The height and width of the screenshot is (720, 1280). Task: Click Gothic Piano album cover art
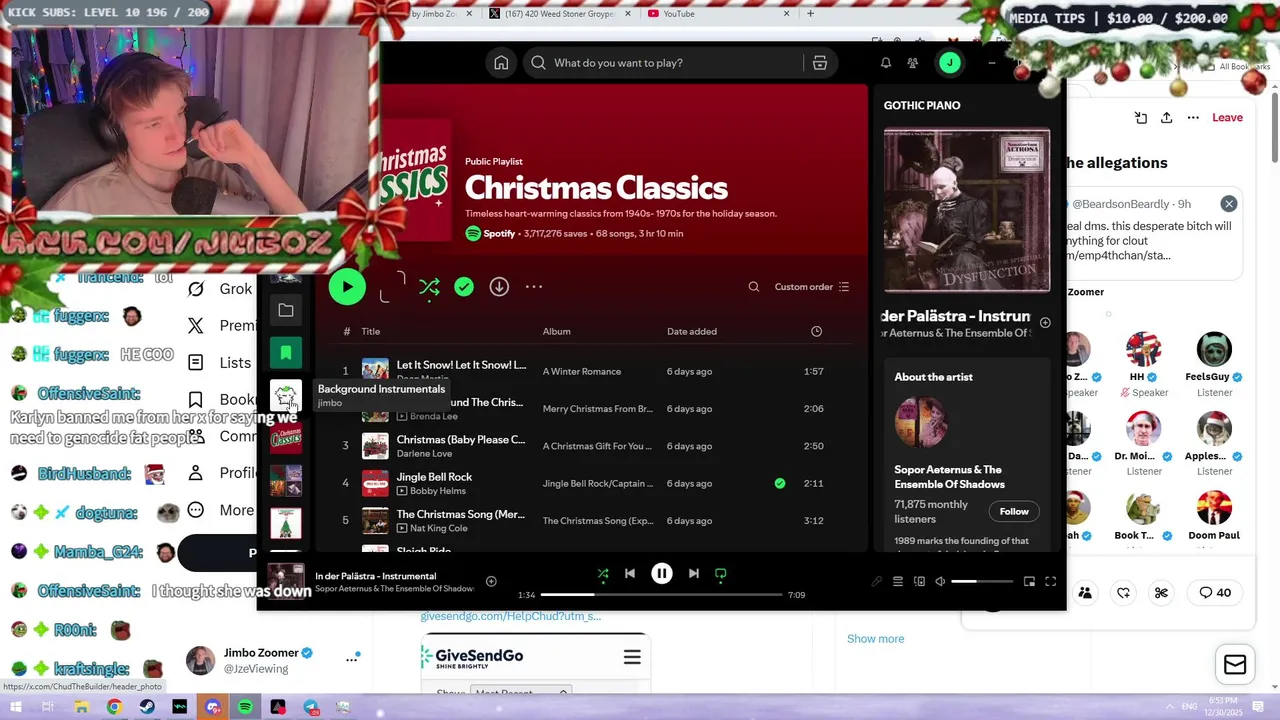click(967, 210)
